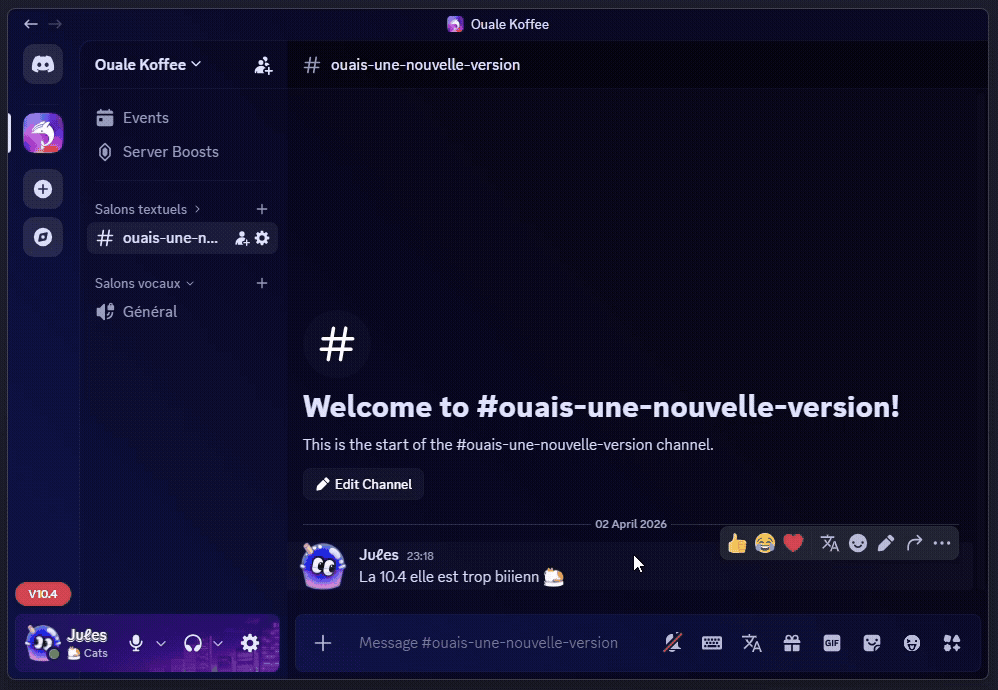Toggle the crossed-out bell silent message icon
Image resolution: width=998 pixels, height=690 pixels.
click(x=673, y=643)
